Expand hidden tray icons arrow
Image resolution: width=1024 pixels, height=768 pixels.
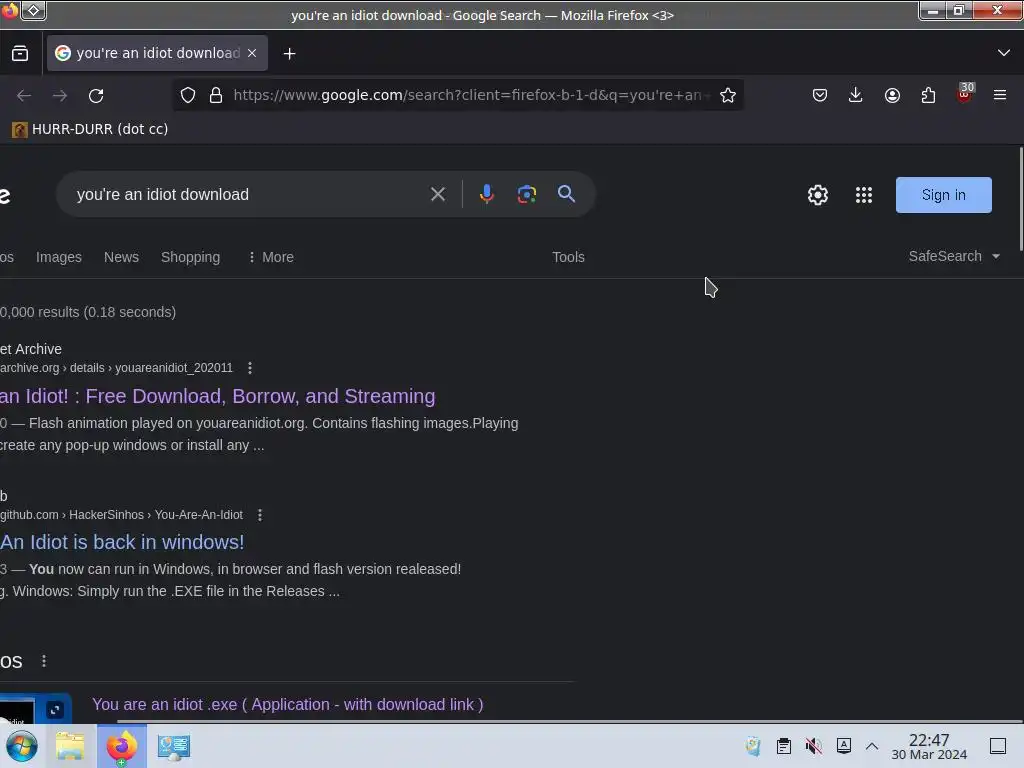[x=872, y=746]
